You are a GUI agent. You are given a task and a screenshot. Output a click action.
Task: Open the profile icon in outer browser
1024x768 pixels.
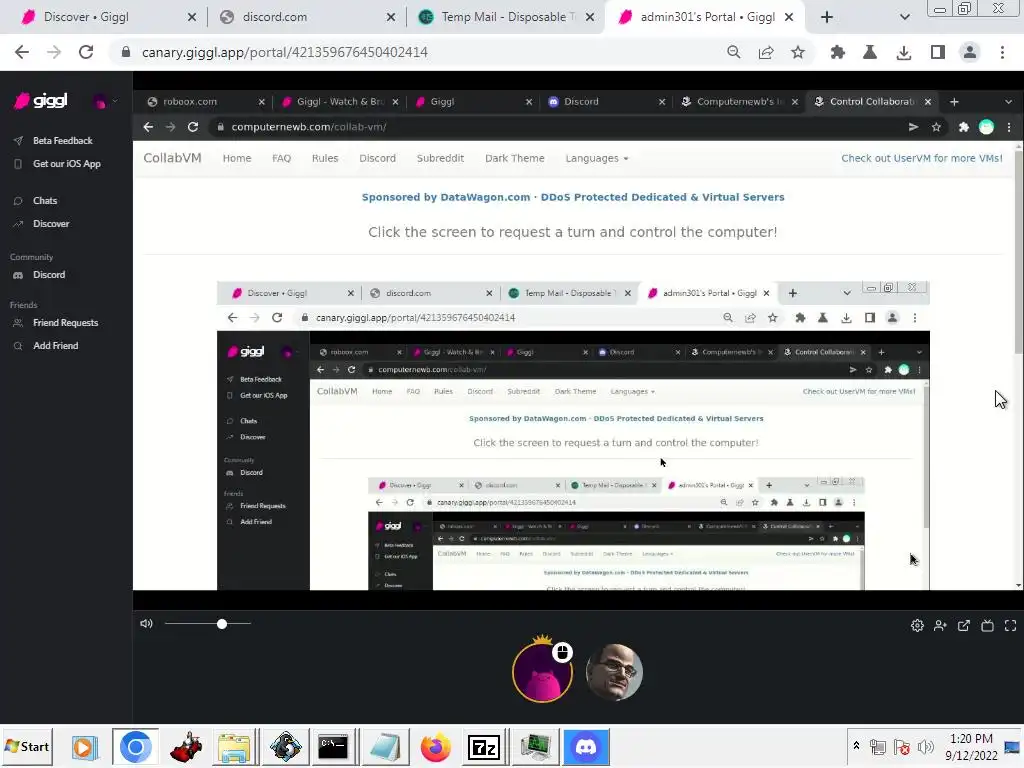[x=970, y=52]
